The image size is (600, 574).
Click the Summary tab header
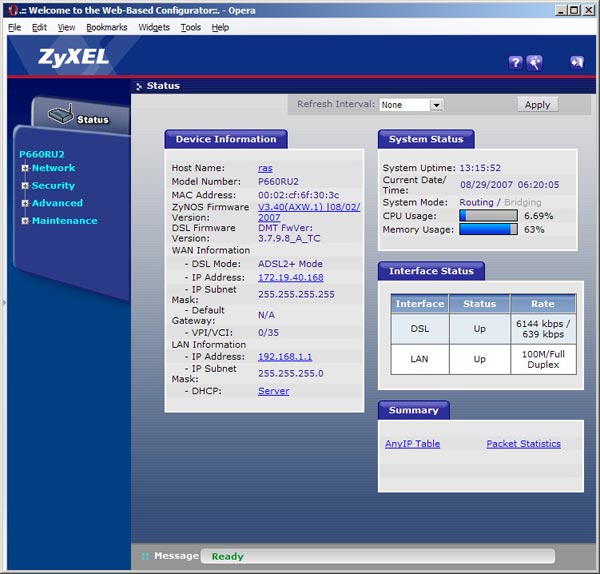[x=414, y=410]
